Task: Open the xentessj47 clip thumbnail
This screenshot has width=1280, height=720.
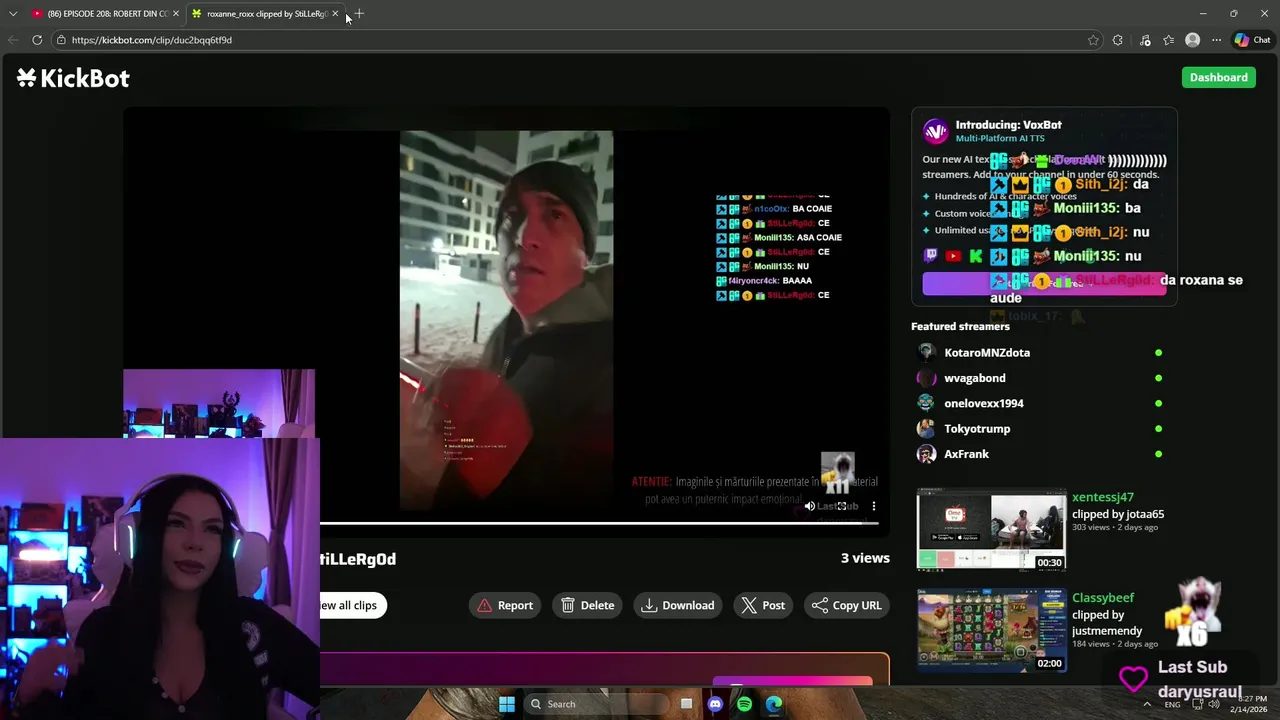Action: [991, 529]
